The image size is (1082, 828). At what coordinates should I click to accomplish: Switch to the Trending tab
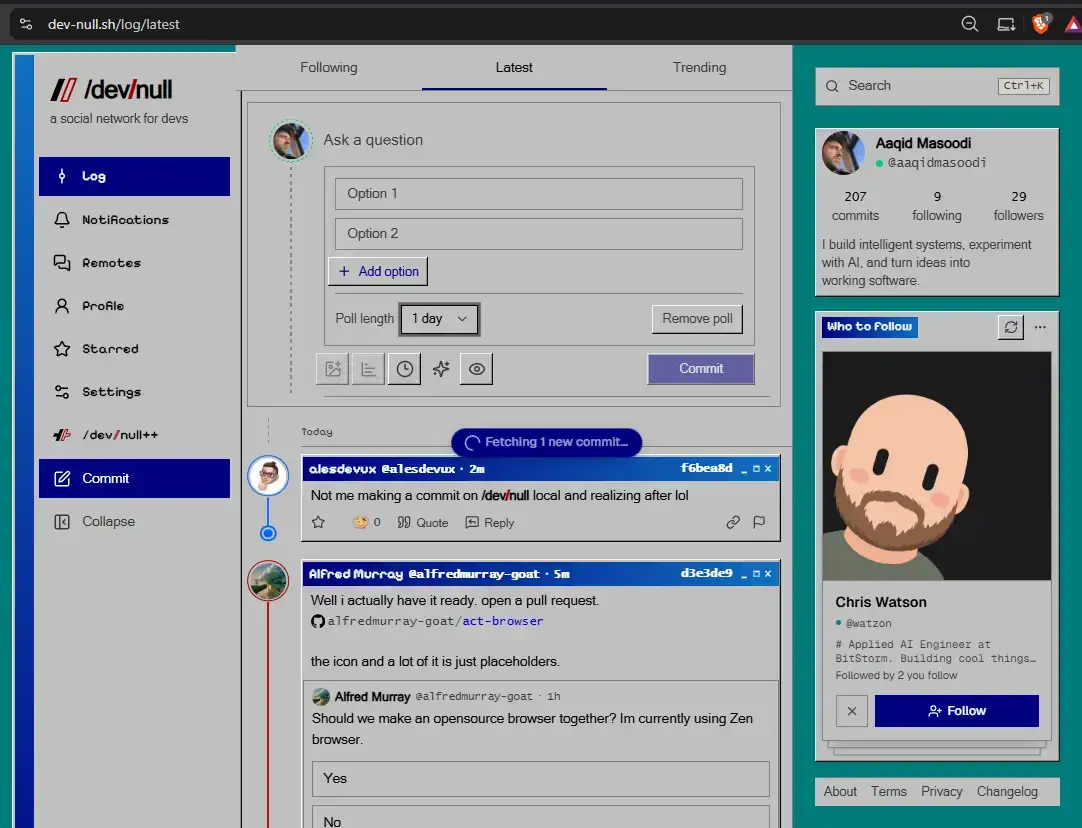pyautogui.click(x=699, y=68)
